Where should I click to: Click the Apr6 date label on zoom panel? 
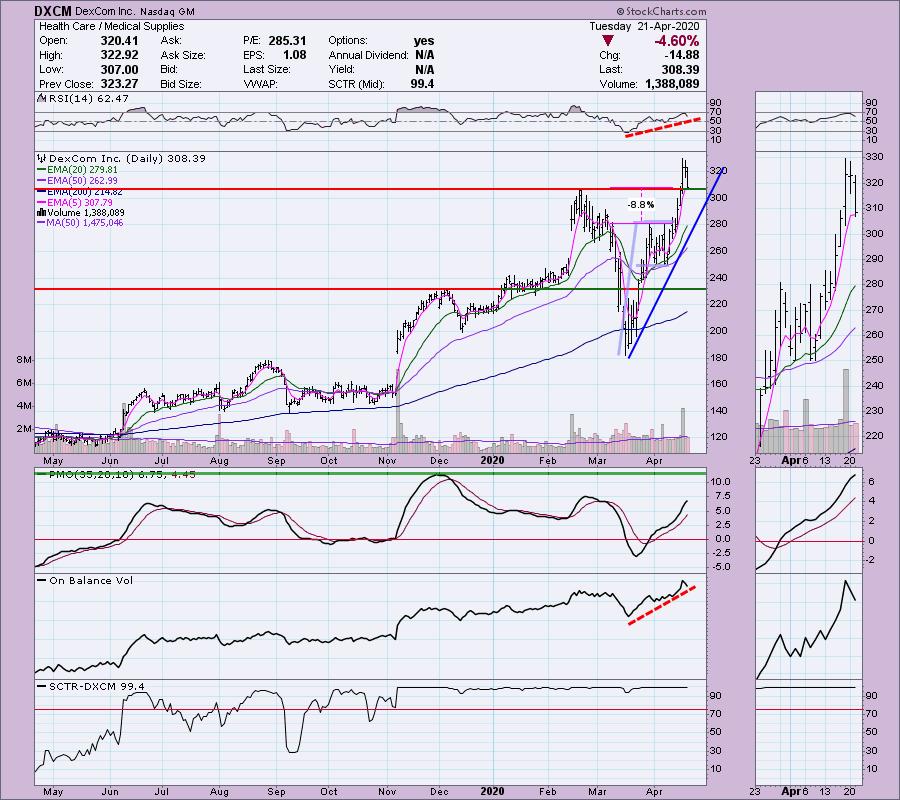pos(795,460)
